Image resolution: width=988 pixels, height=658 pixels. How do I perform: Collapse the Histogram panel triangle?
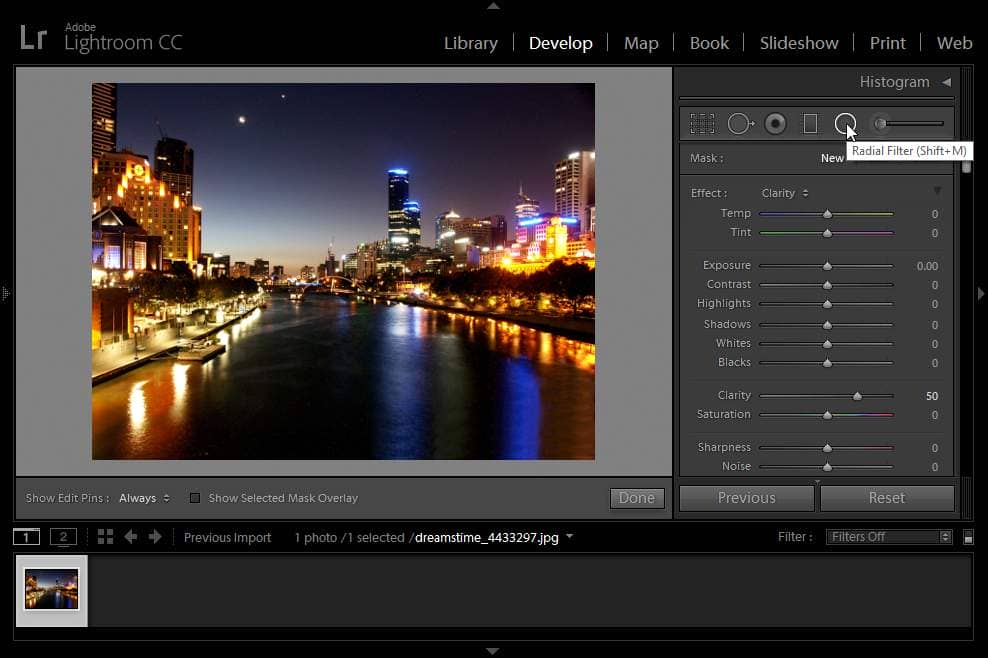coord(946,82)
